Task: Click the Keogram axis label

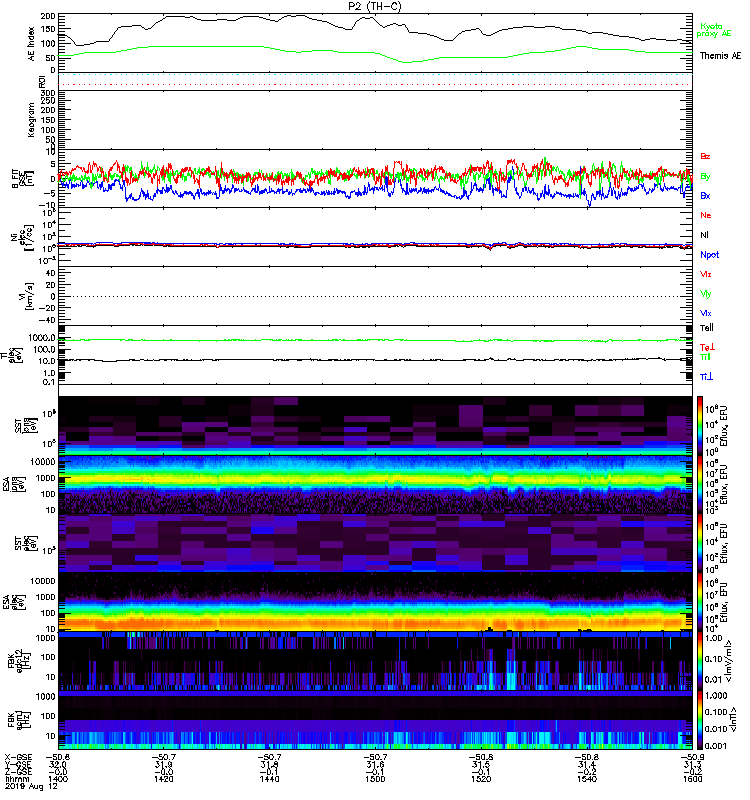Action: coord(32,120)
